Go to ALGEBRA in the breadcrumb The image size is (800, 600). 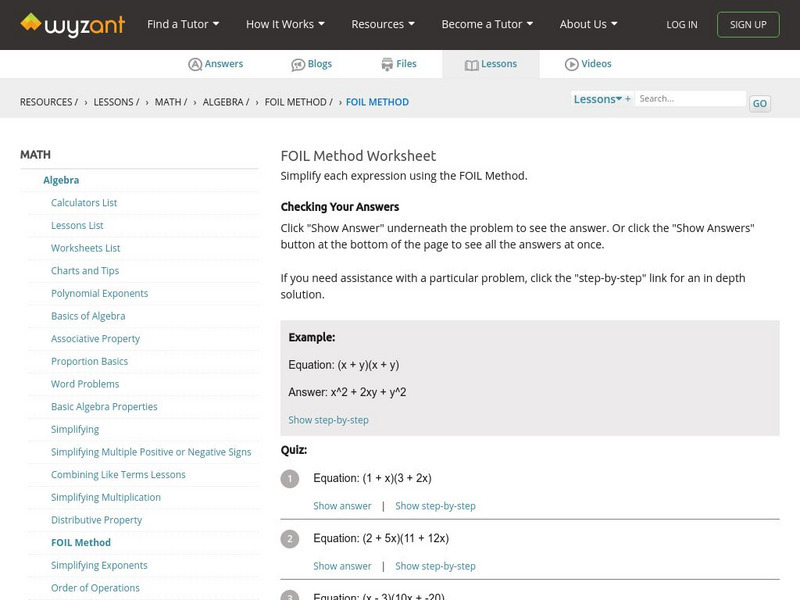(x=225, y=102)
